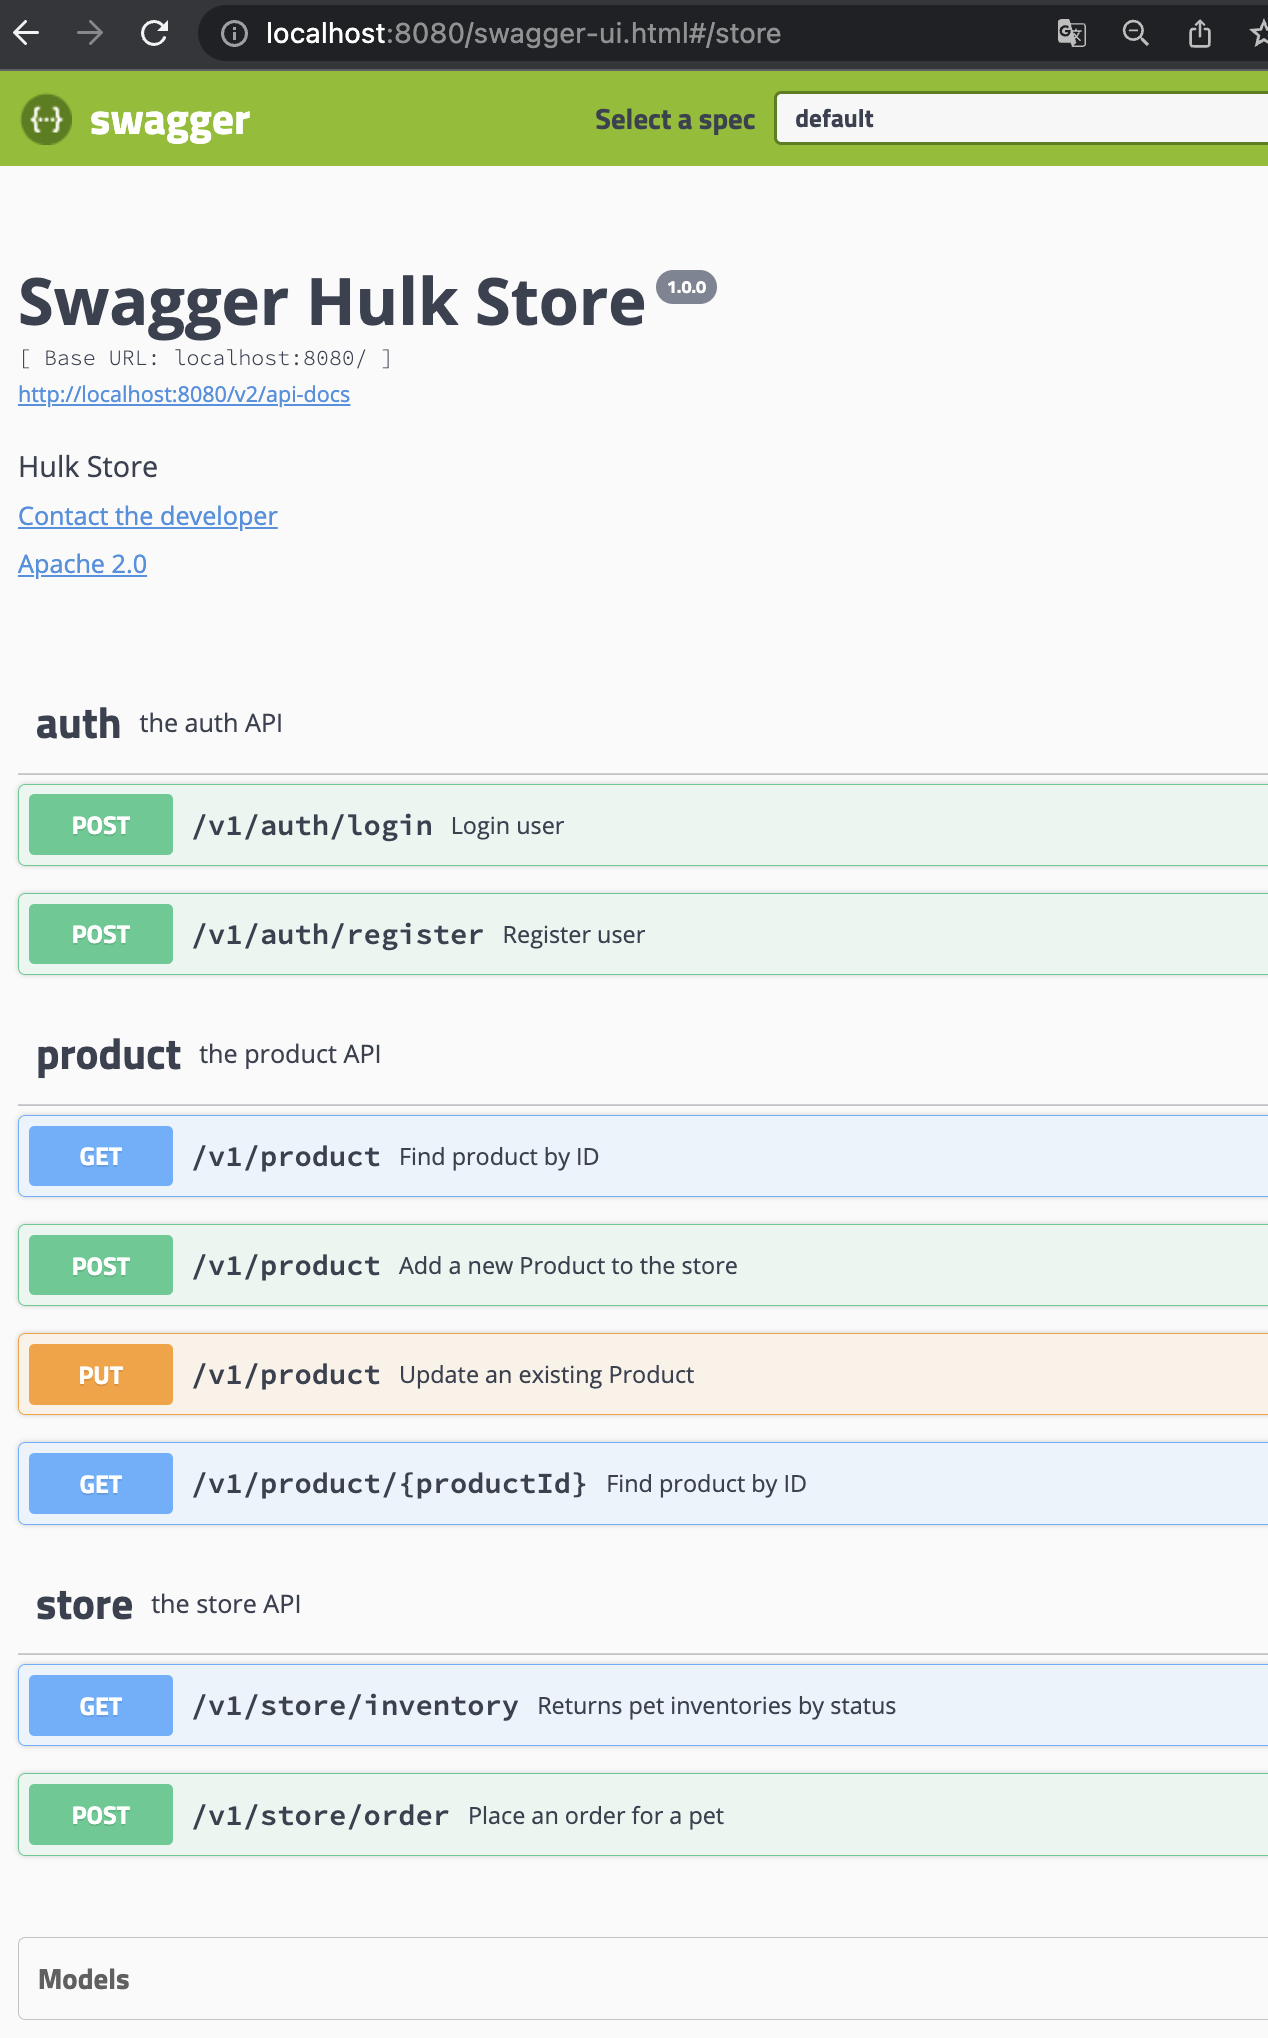Collapse the product API section
Image resolution: width=1268 pixels, height=2038 pixels.
coord(108,1055)
